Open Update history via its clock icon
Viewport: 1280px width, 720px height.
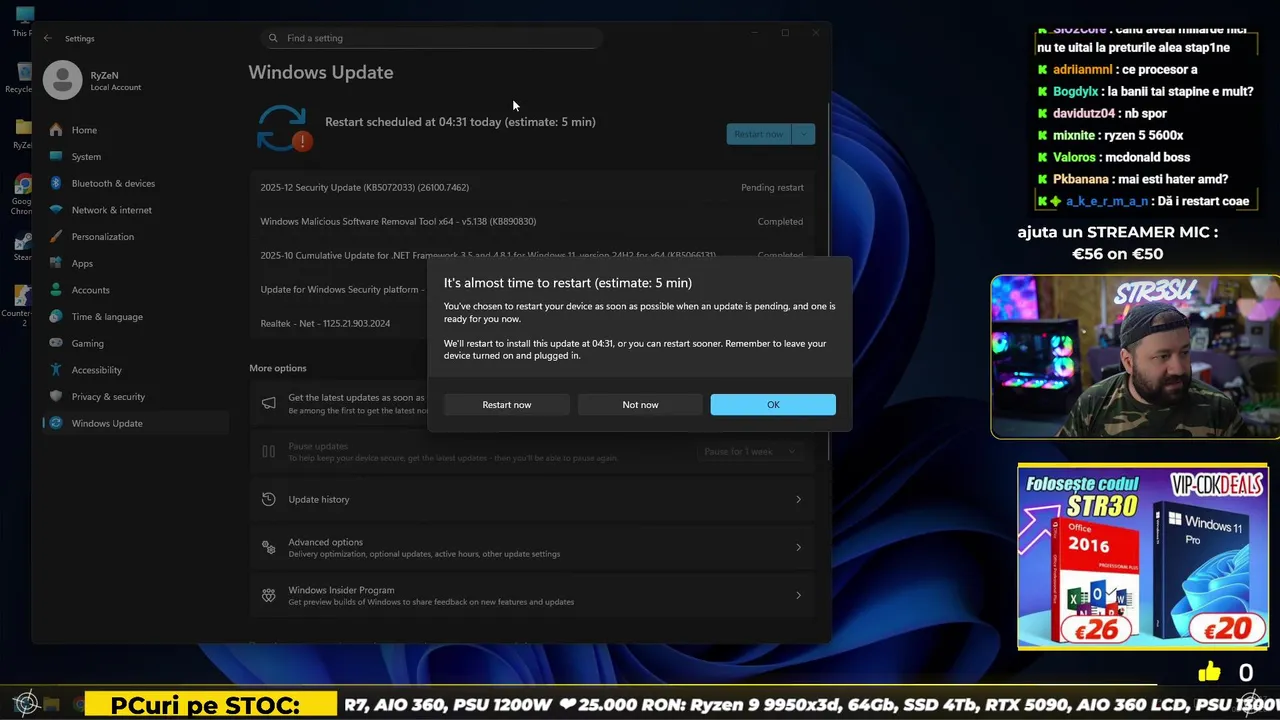pyautogui.click(x=268, y=499)
